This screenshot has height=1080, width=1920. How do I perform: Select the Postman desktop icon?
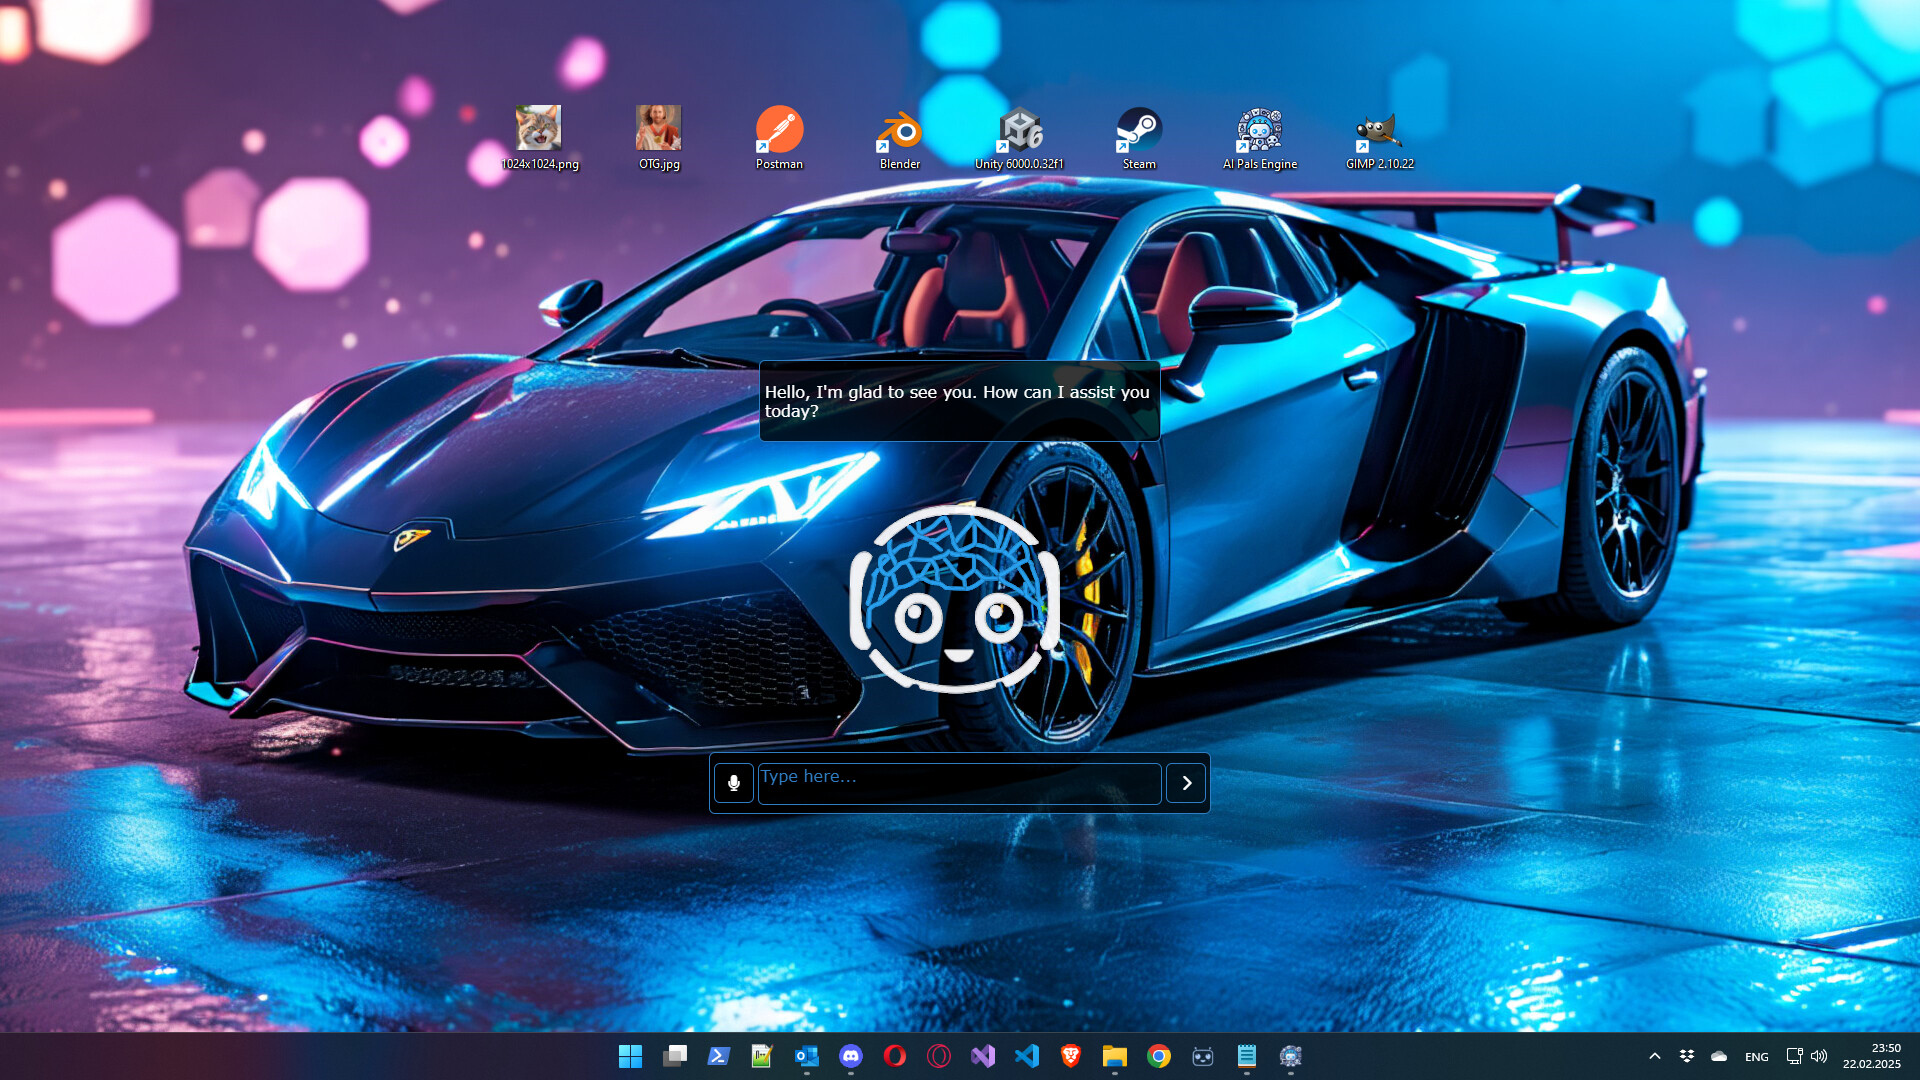[779, 138]
